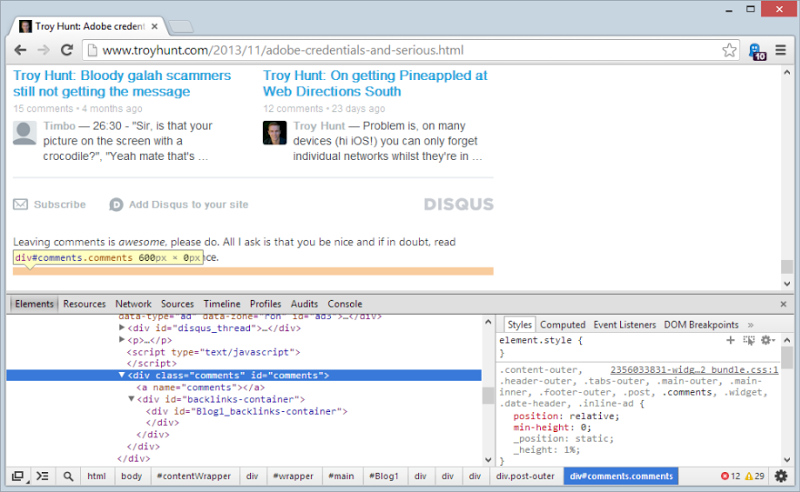800x492 pixels.
Task: Toggle element state in Styles pane
Action: click(749, 340)
